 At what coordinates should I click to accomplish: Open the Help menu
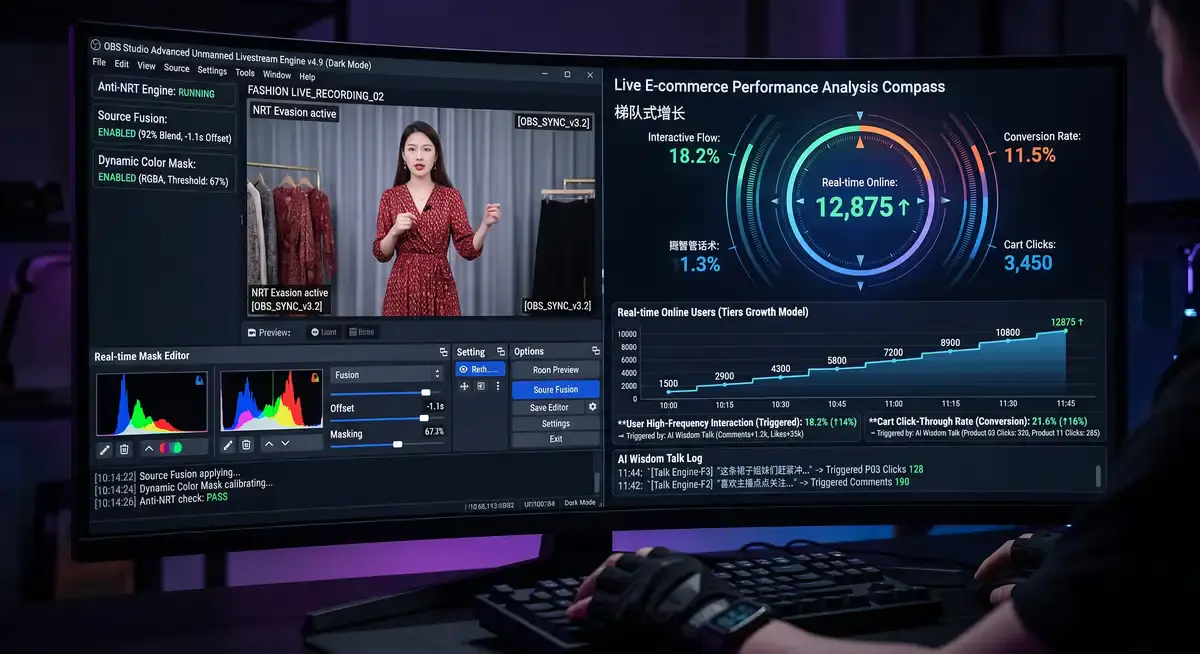[x=307, y=77]
